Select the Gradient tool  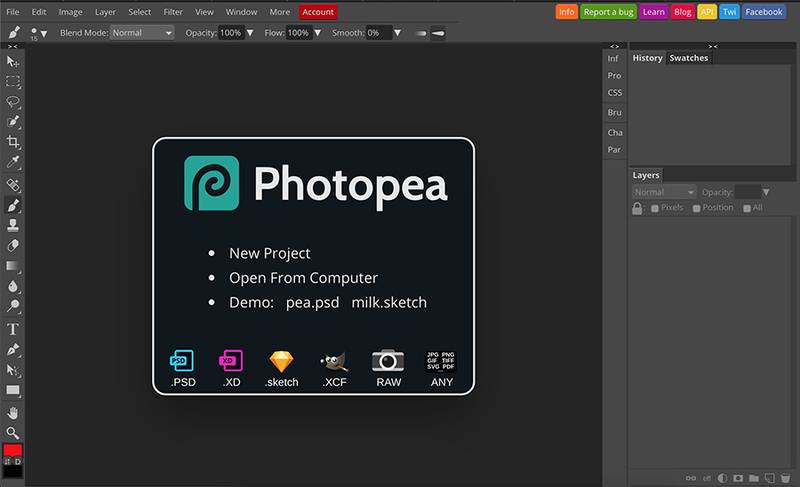(x=13, y=266)
